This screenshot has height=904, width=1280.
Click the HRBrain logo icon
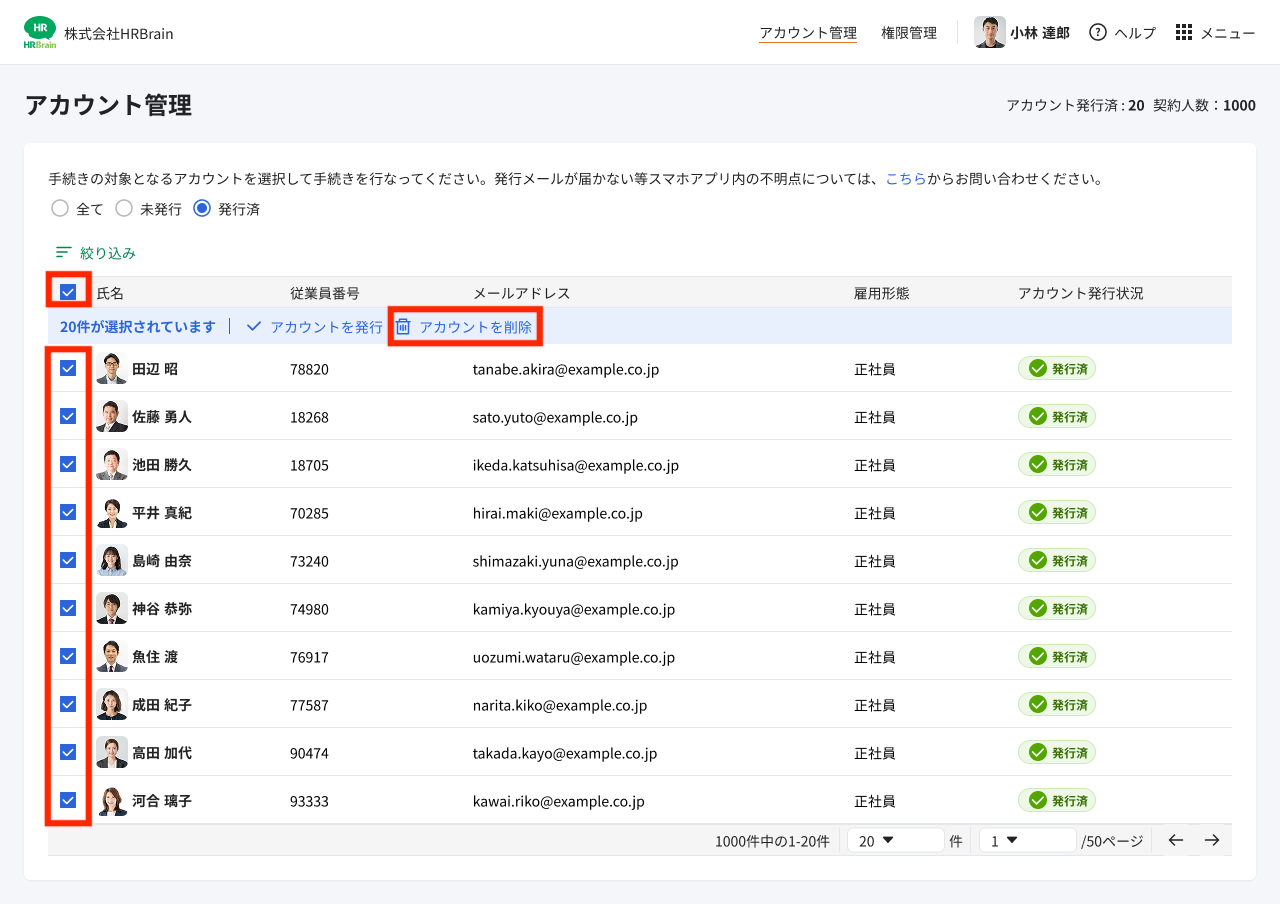[x=39, y=31]
